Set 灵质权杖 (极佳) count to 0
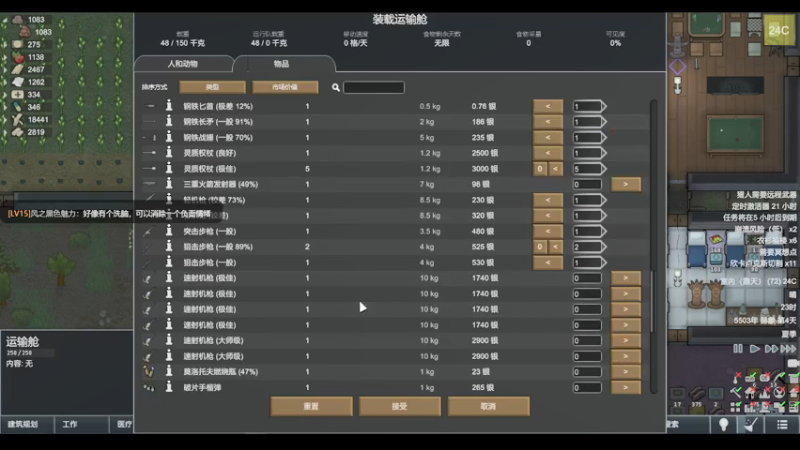Viewport: 800px width, 450px height. point(540,168)
